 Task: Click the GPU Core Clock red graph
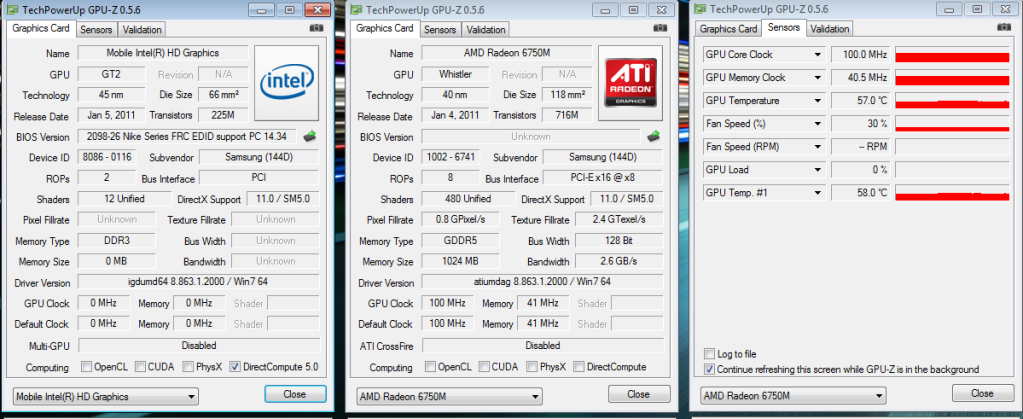click(953, 55)
